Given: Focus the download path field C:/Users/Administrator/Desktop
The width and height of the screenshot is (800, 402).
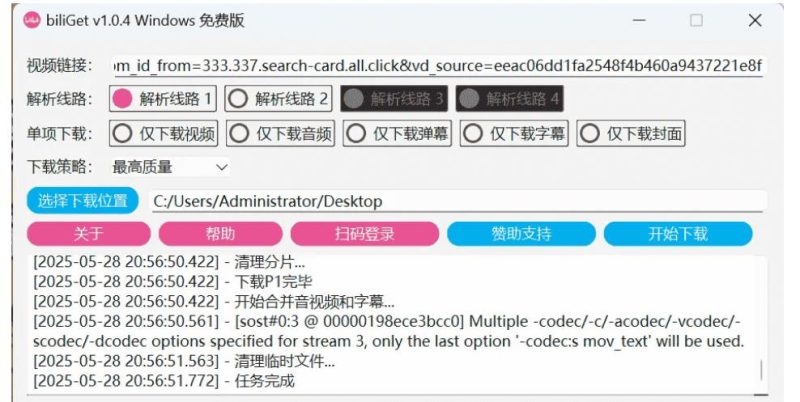Looking at the screenshot, I should (458, 201).
